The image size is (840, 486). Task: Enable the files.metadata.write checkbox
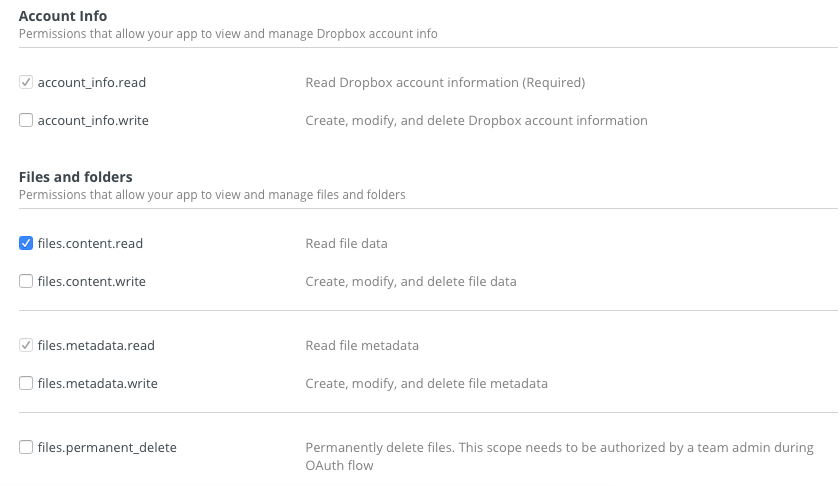click(26, 383)
